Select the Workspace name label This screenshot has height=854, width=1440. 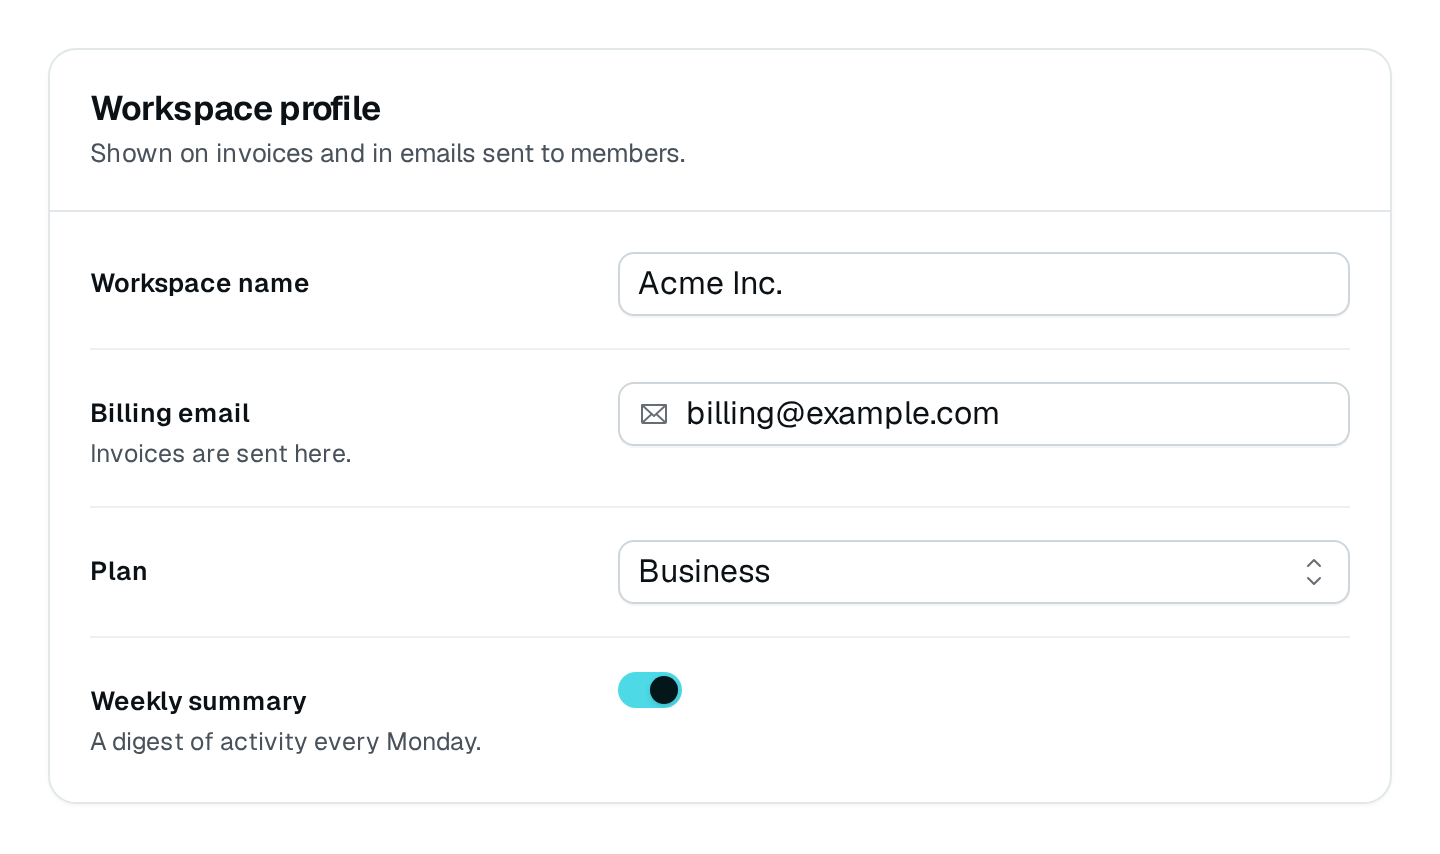[200, 283]
